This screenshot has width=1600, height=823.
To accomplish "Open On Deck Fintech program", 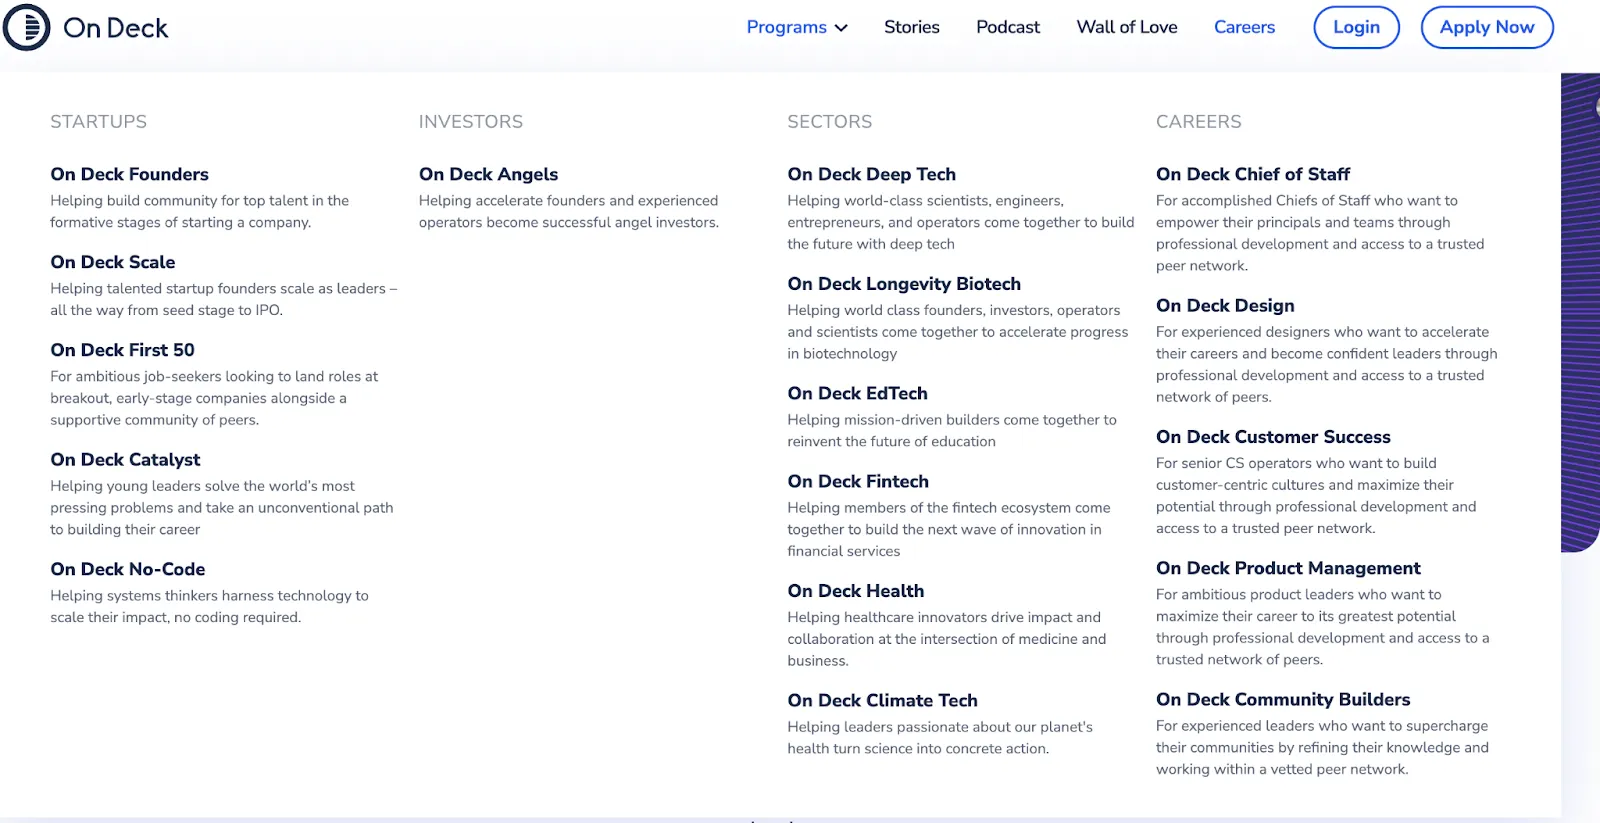I will point(858,481).
